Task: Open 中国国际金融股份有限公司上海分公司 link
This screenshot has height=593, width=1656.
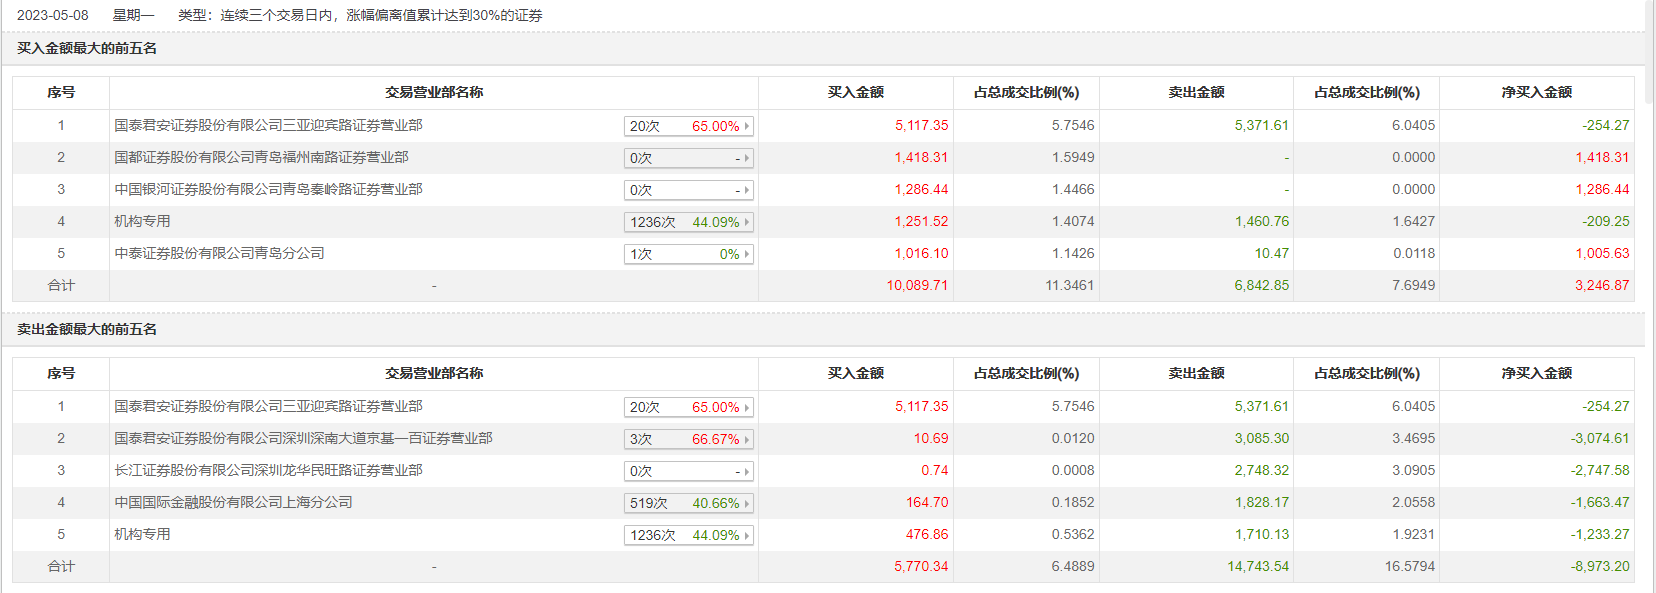Action: [233, 502]
